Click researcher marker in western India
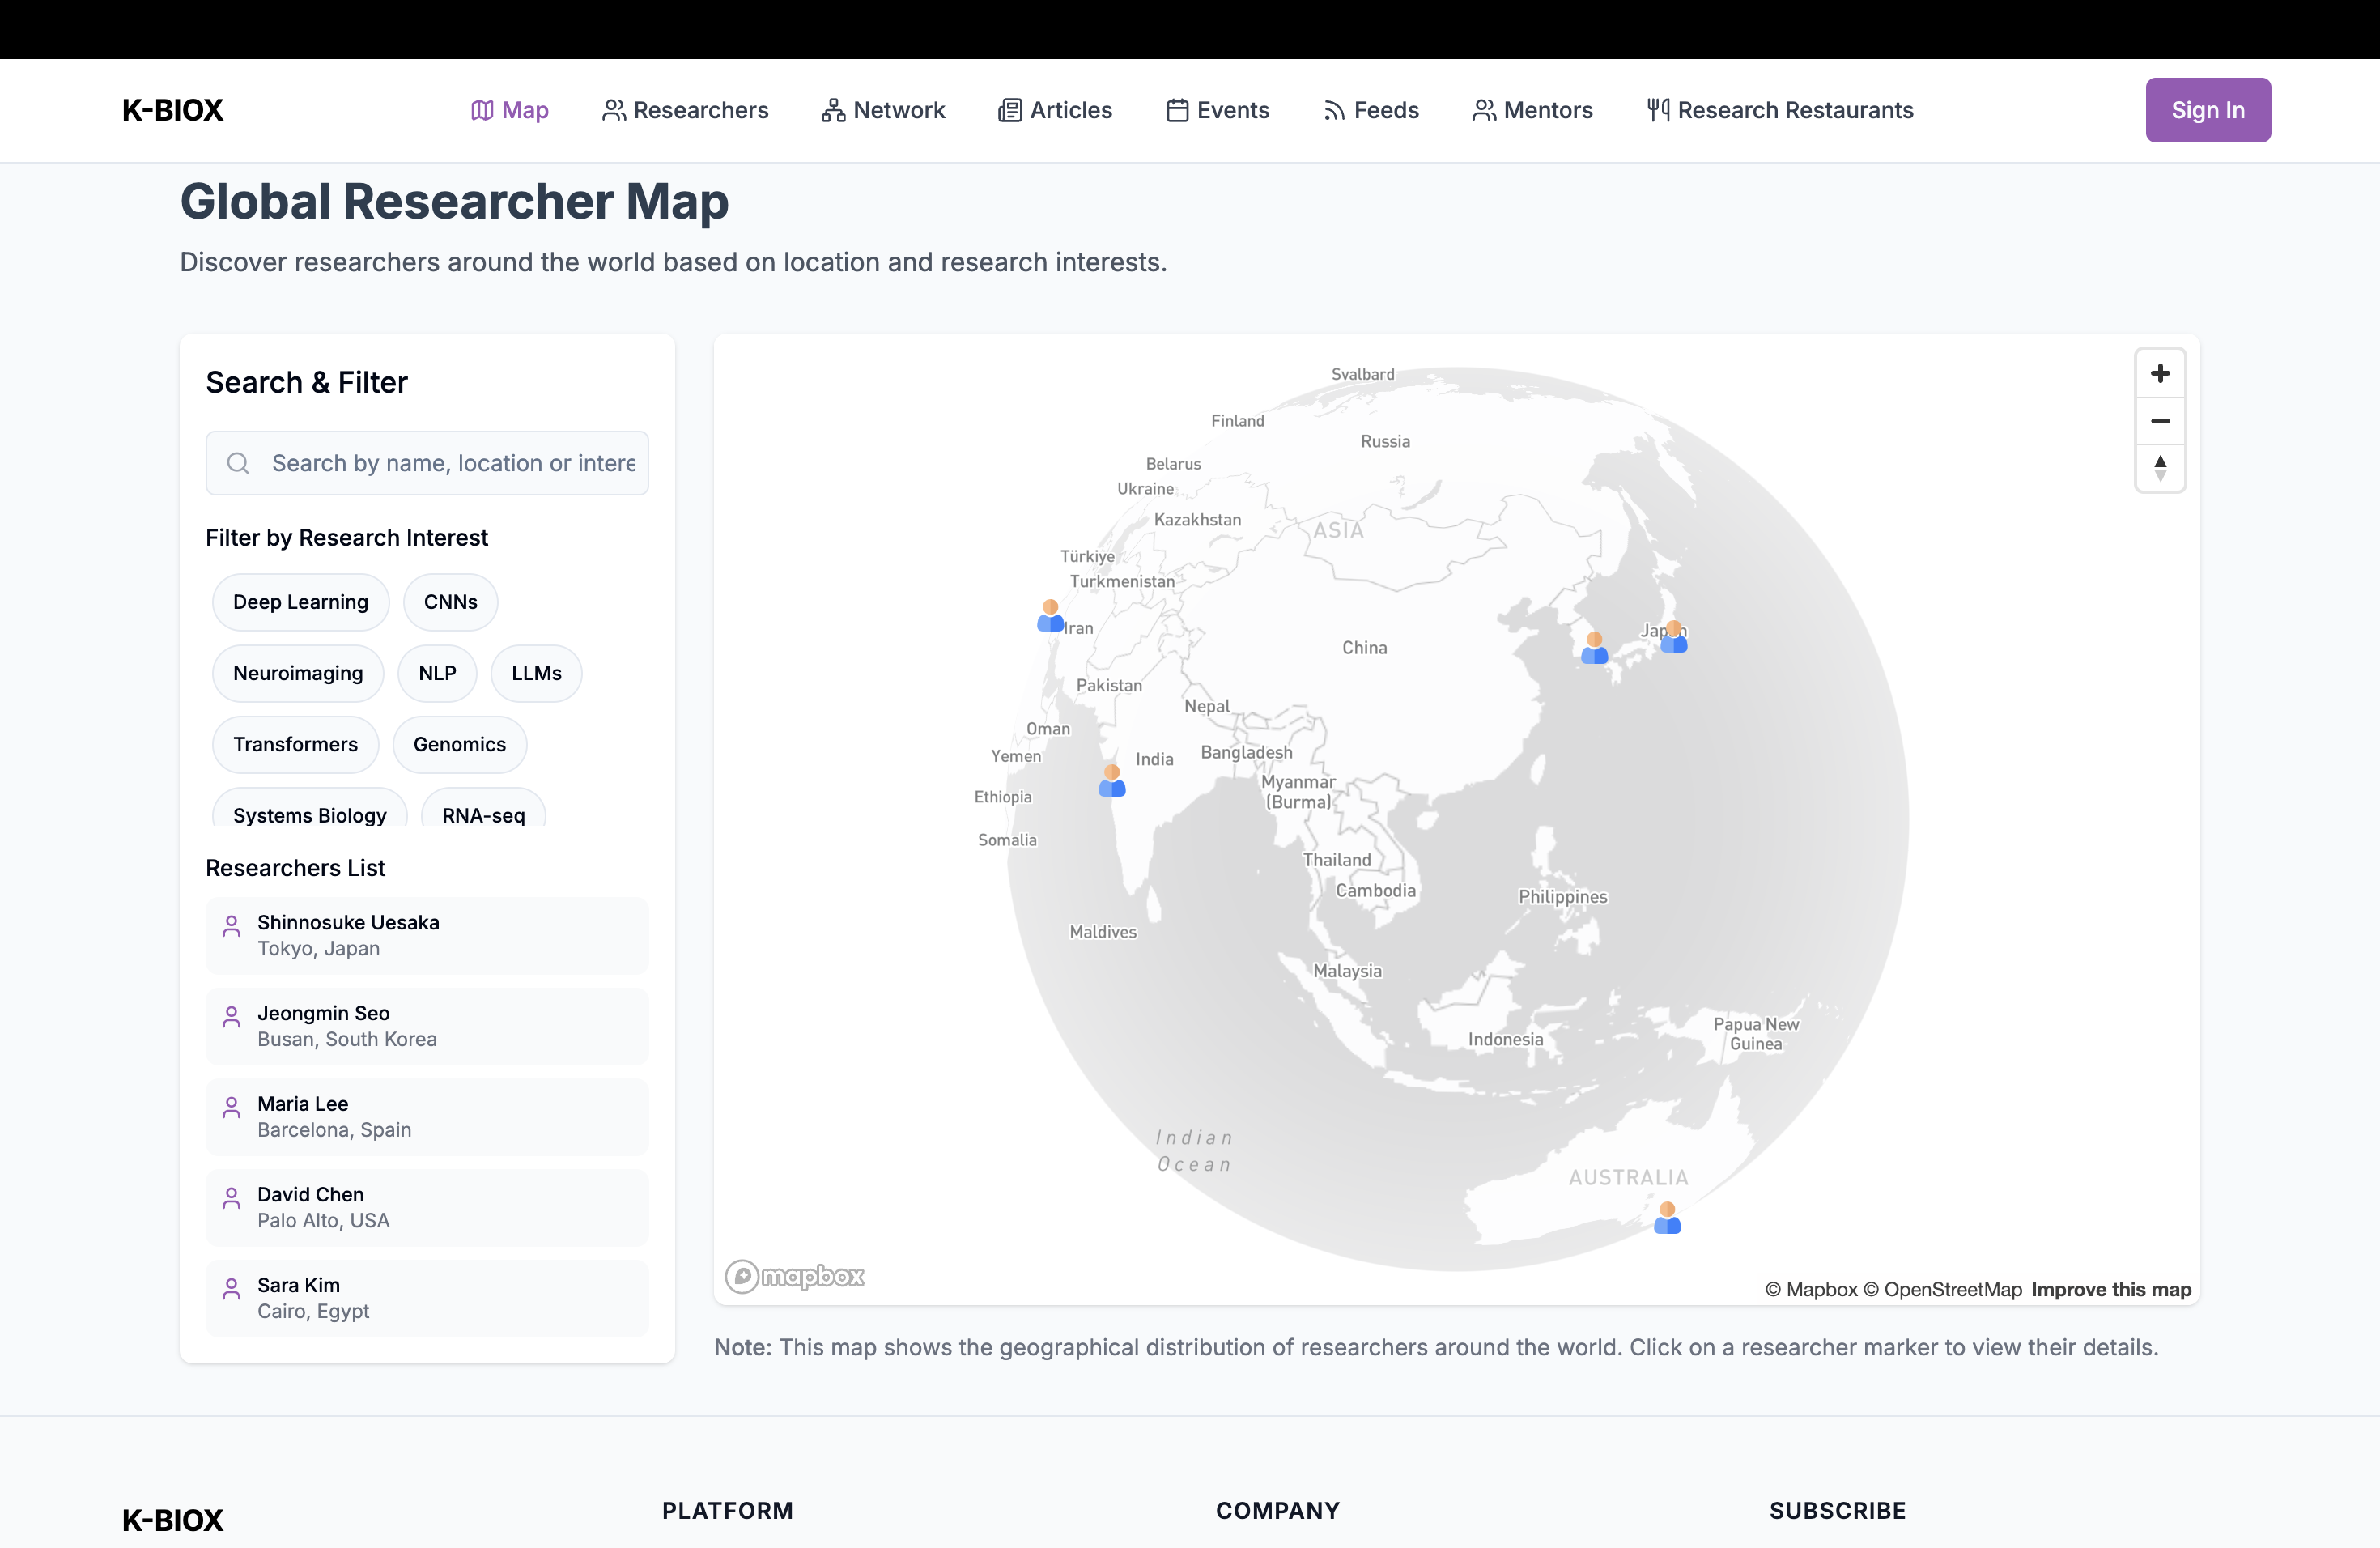 tap(1111, 781)
